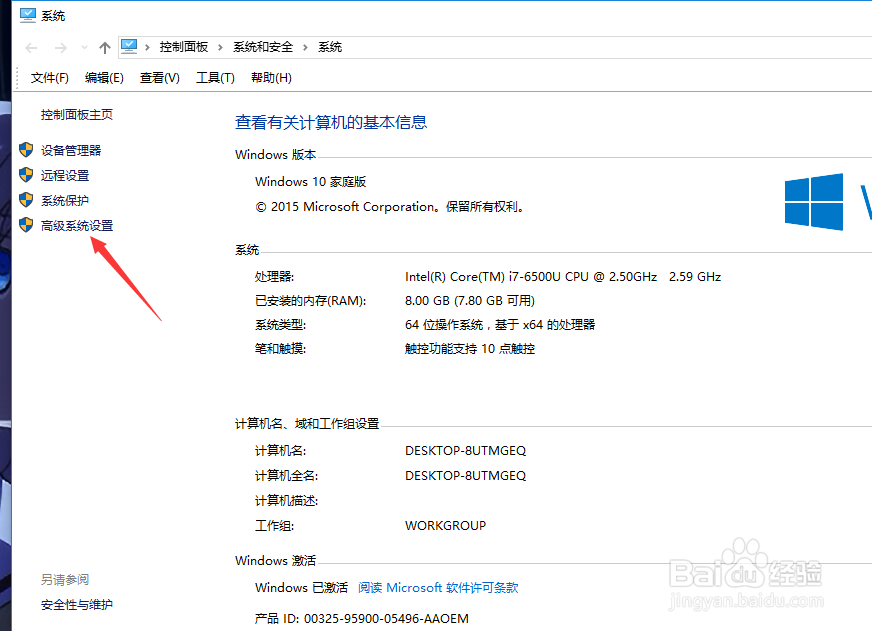
Task: Go up one level with the Up arrow
Action: click(105, 48)
